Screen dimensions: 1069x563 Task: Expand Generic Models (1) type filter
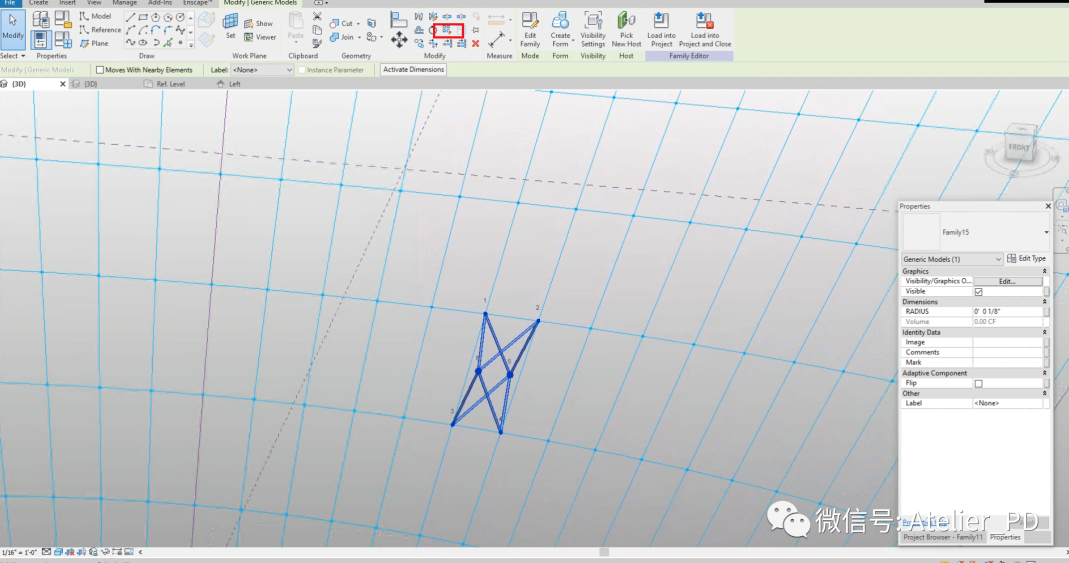(952, 259)
